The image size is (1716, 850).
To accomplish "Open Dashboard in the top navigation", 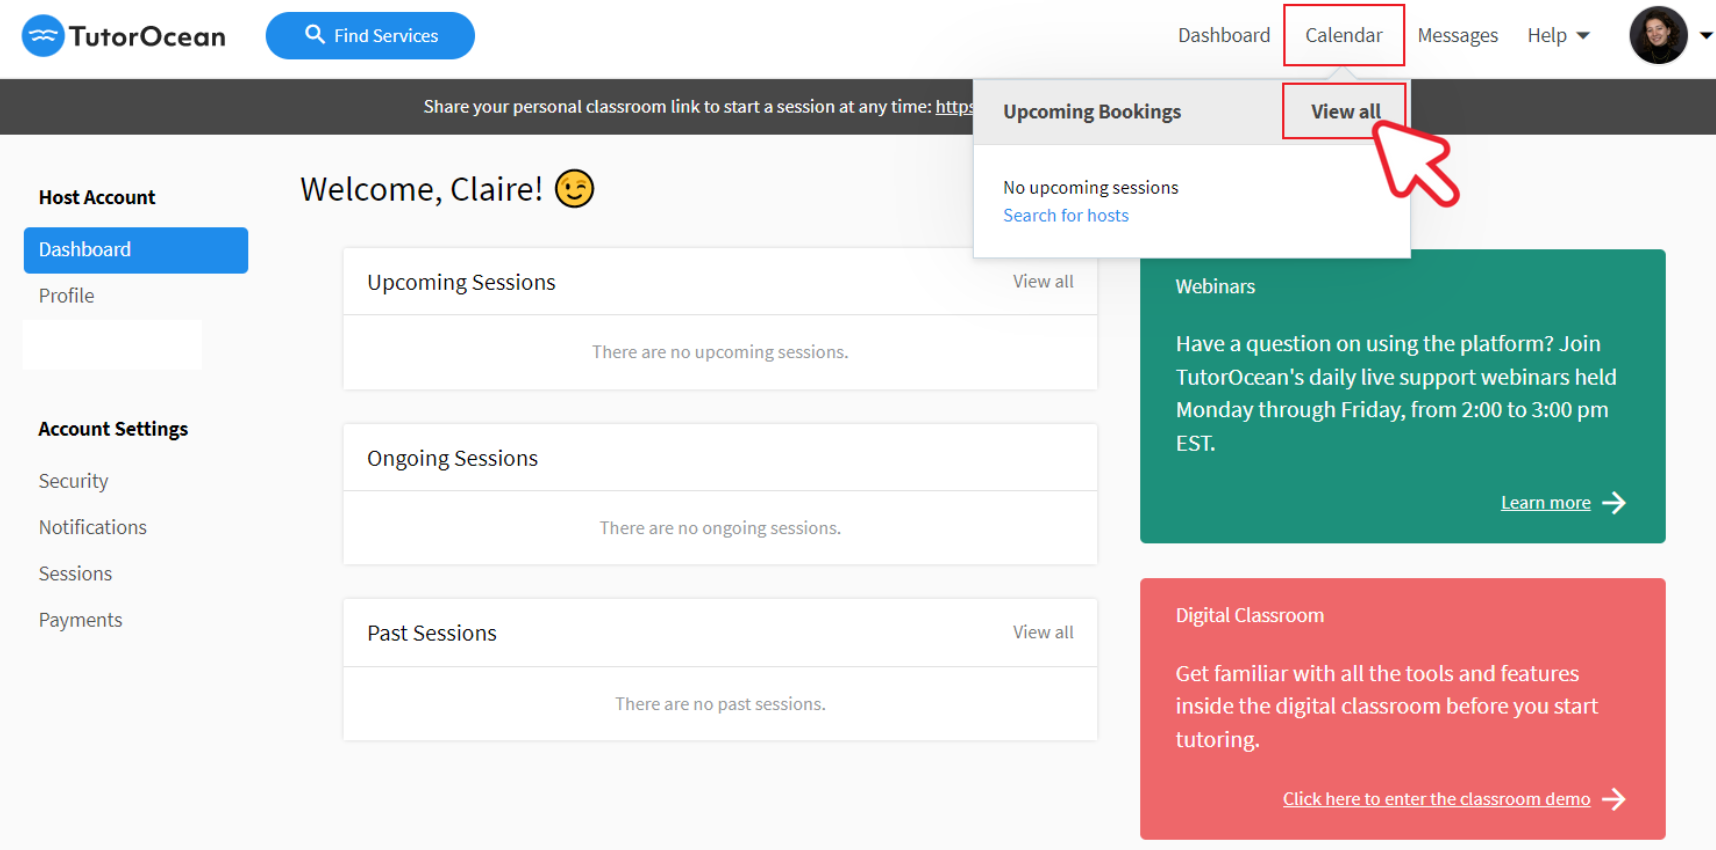I will click(1223, 36).
